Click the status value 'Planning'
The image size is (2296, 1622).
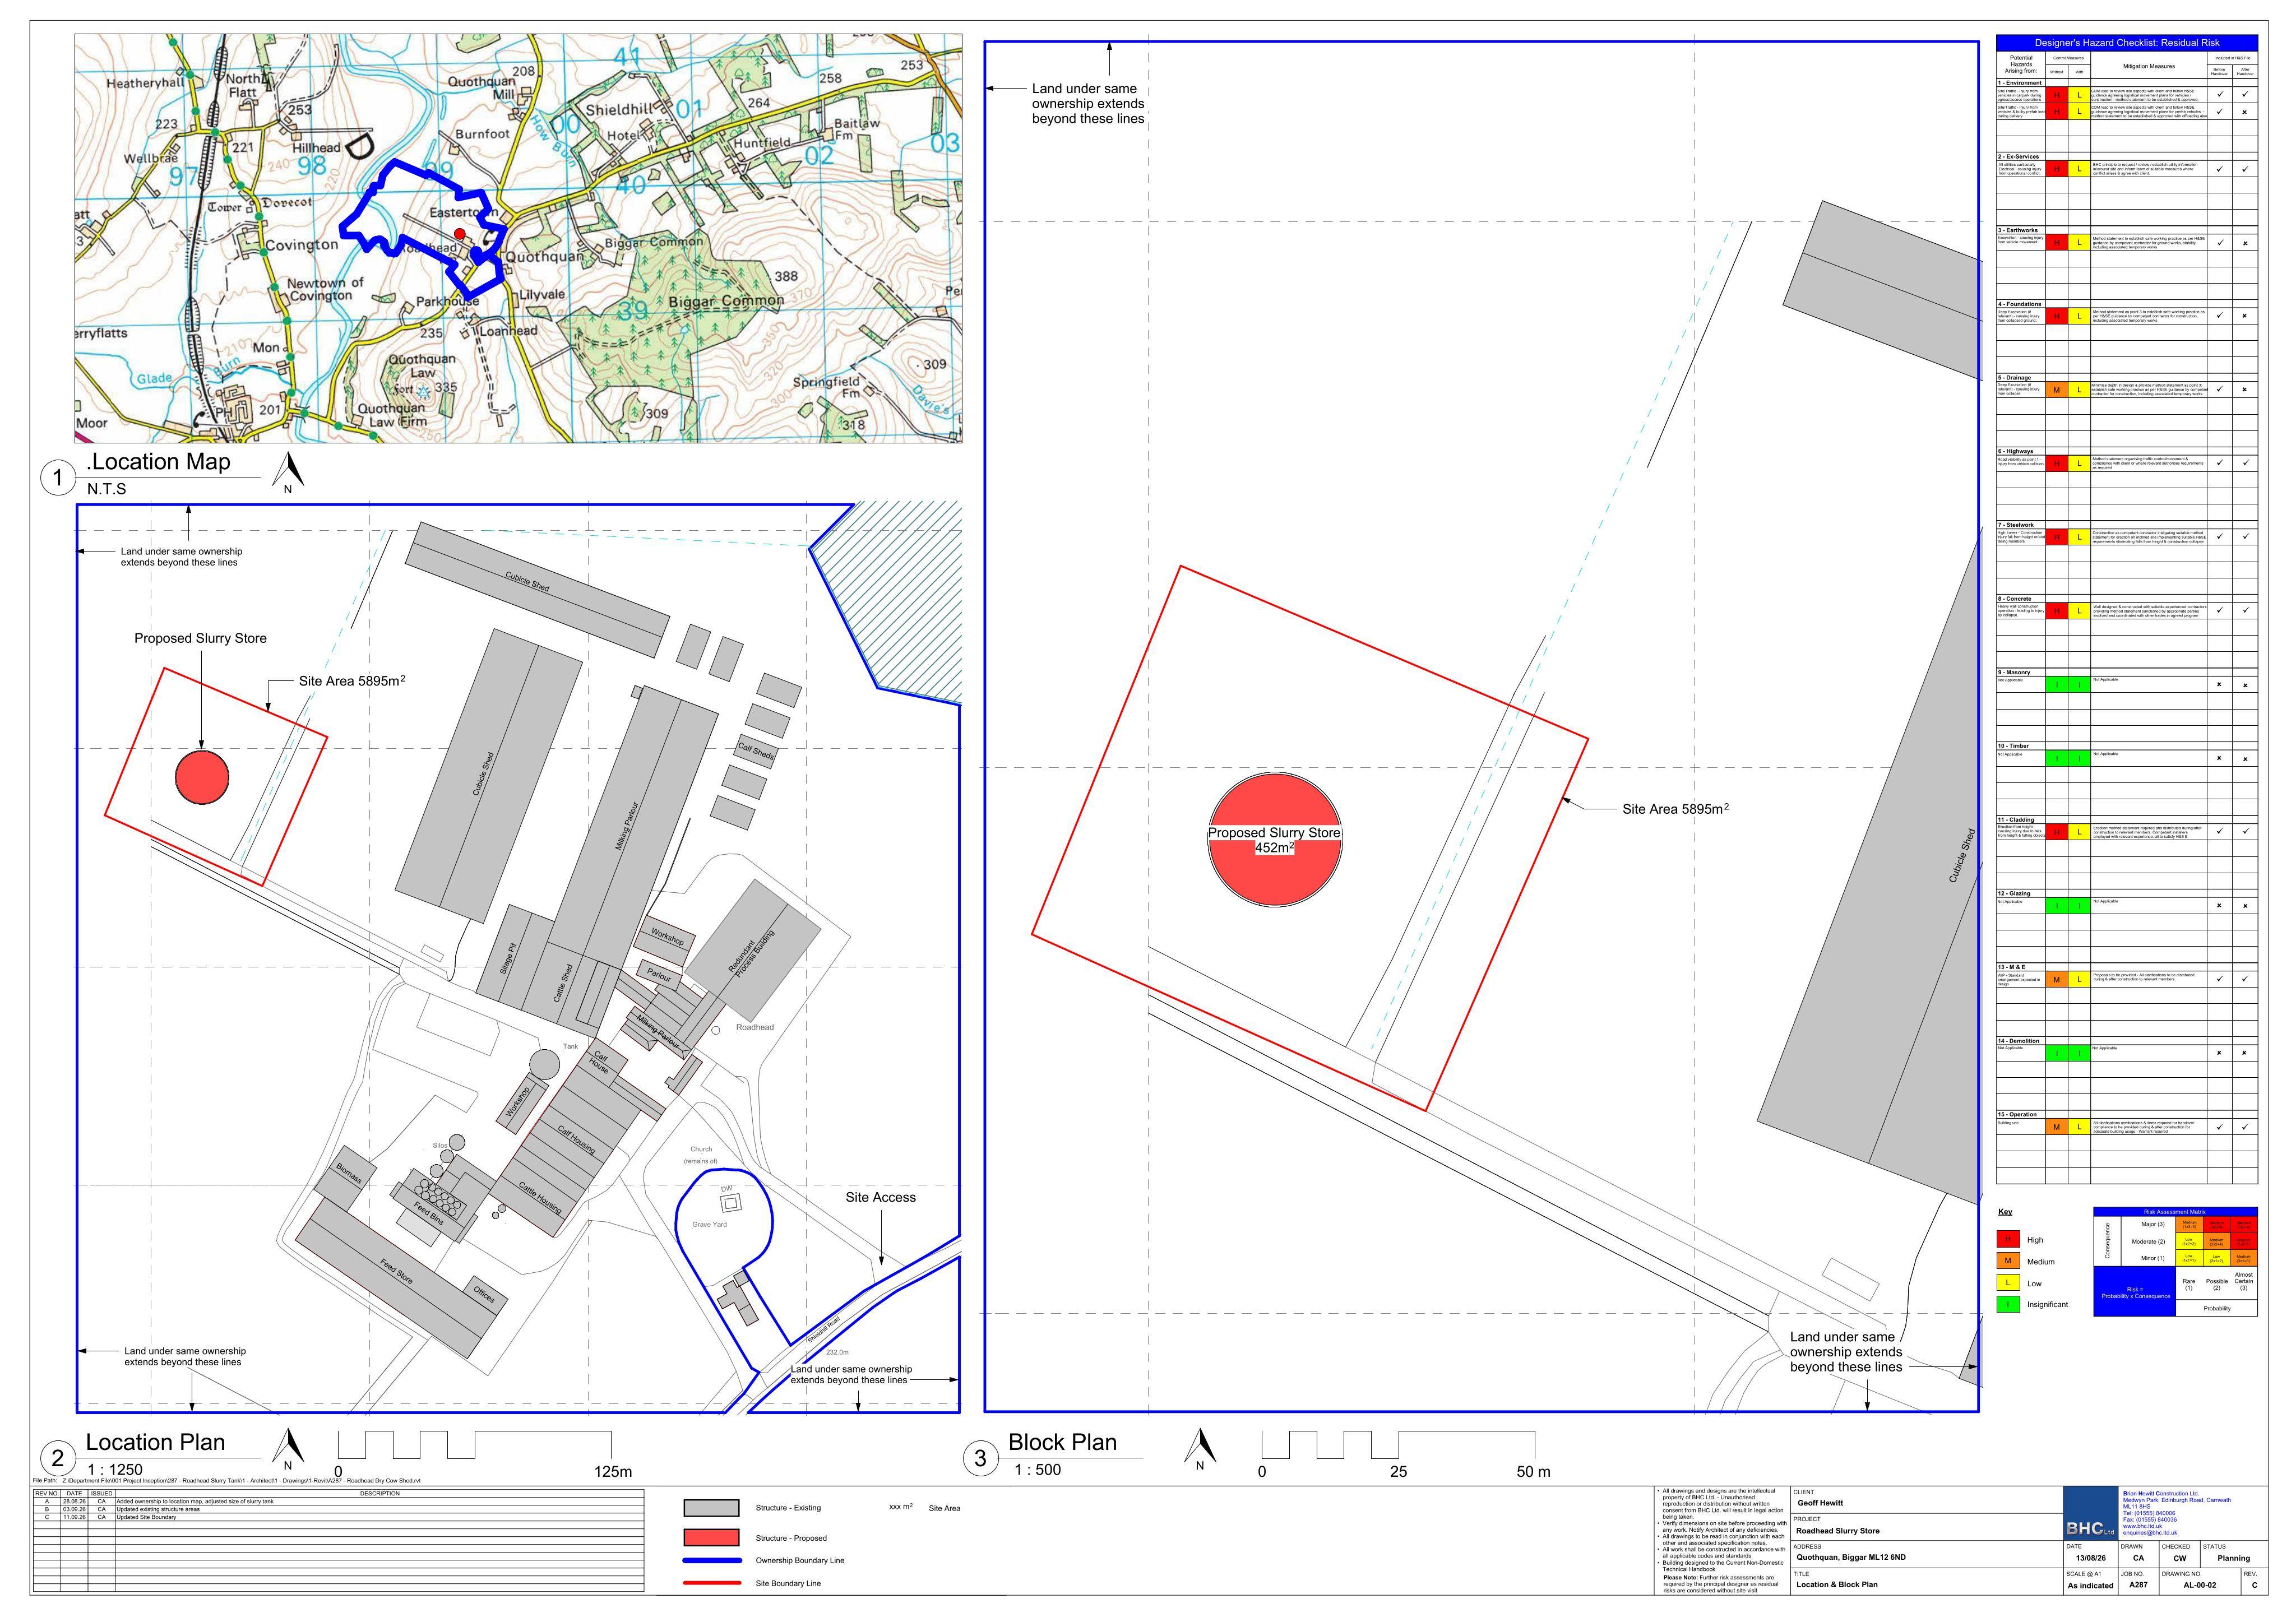click(x=2233, y=1558)
